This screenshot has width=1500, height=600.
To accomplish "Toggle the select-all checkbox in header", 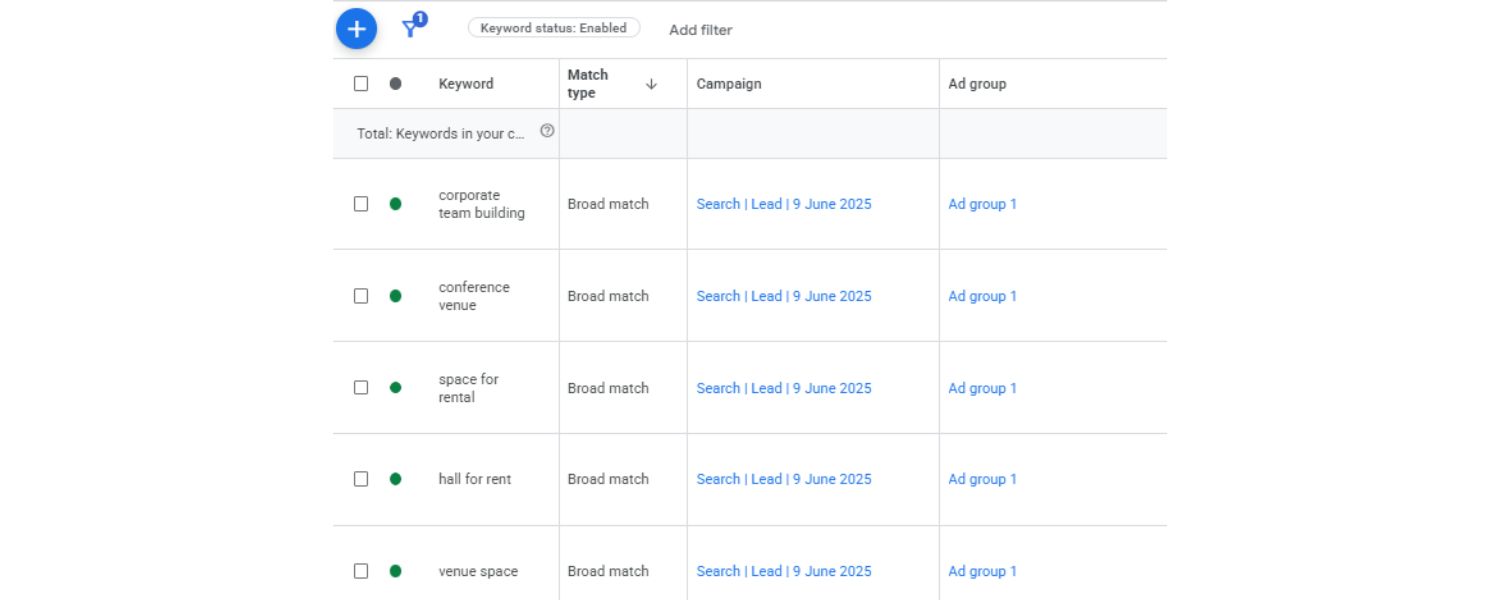I will tap(361, 84).
